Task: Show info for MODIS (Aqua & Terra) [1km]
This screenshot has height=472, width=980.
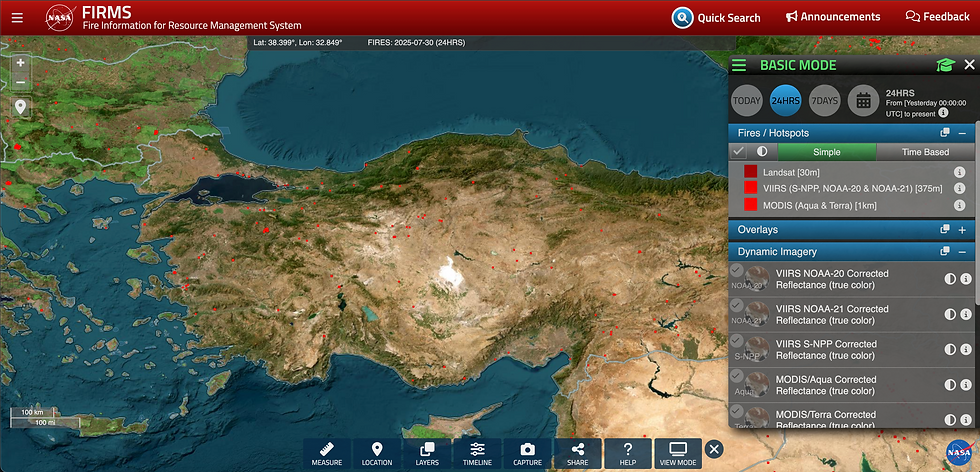Action: 959,205
